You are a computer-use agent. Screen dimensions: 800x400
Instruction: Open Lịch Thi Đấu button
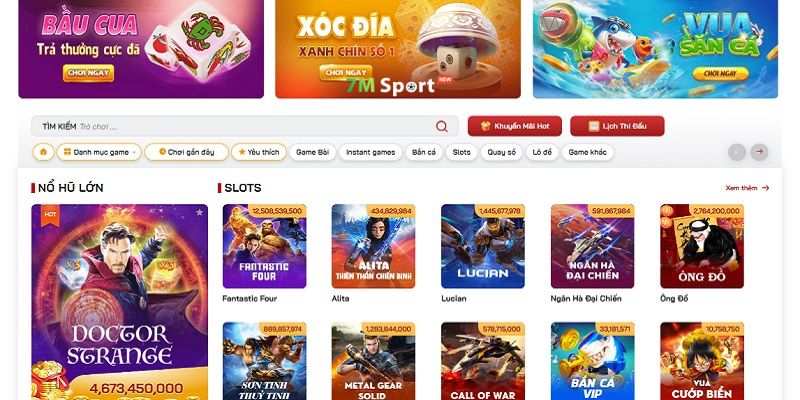point(617,126)
